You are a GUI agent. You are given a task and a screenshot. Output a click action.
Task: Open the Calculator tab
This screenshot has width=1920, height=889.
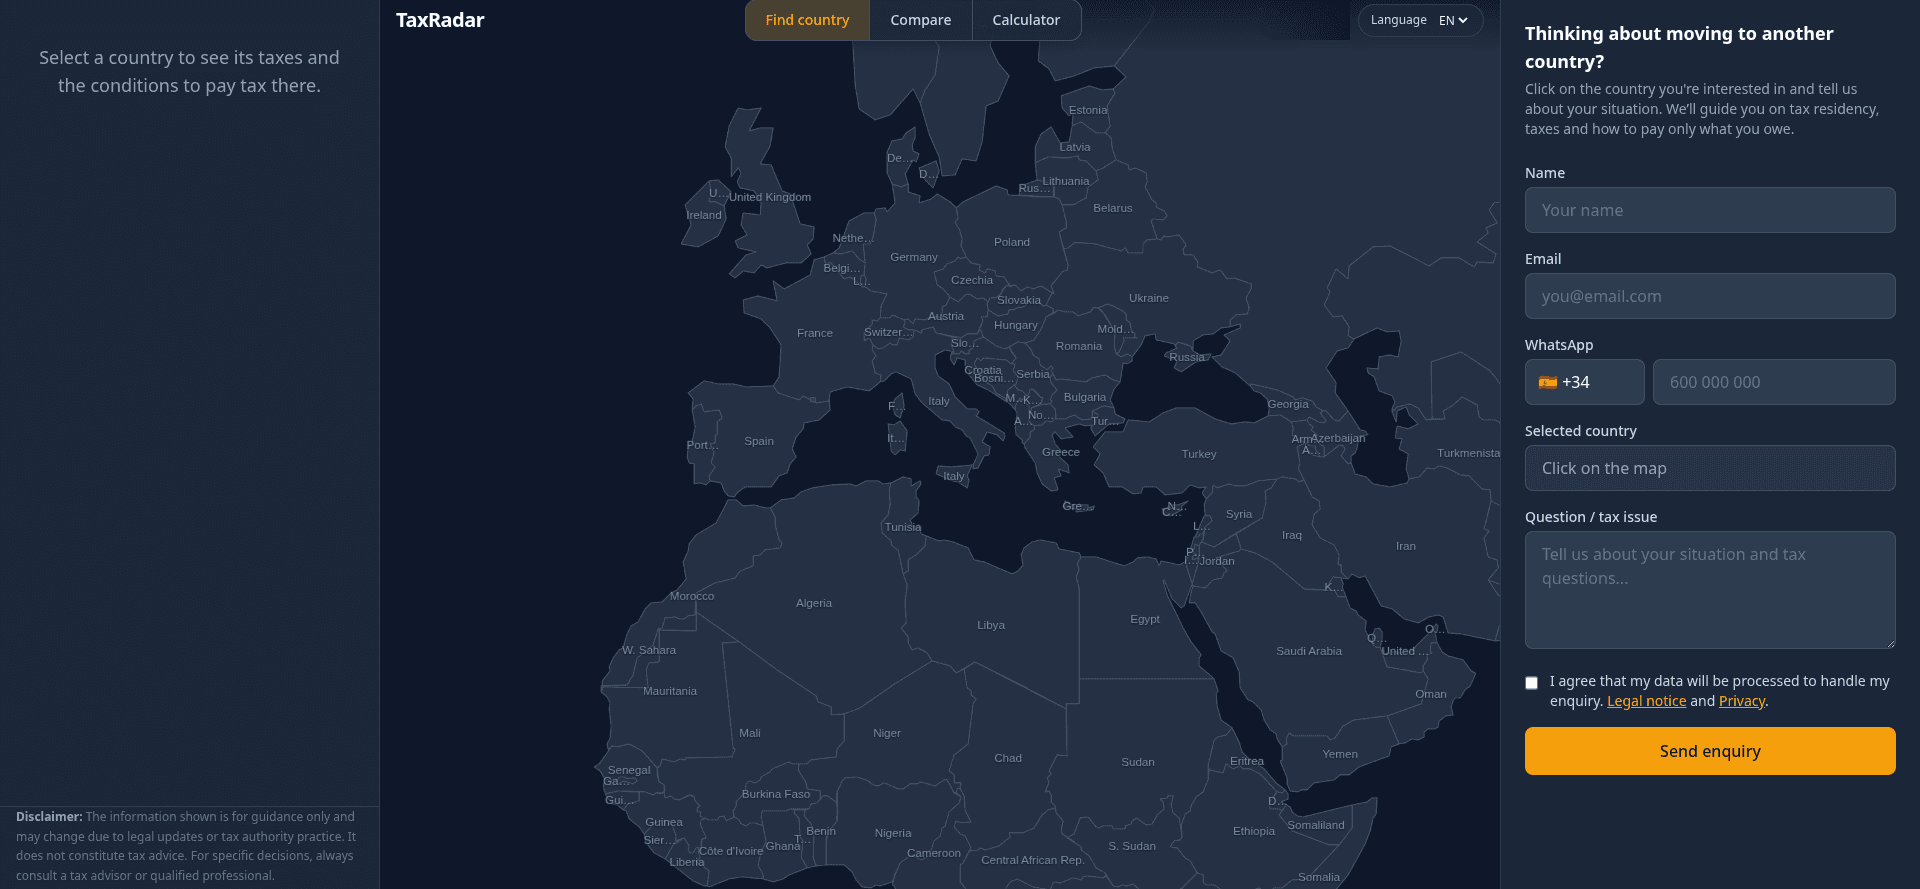coord(1026,20)
